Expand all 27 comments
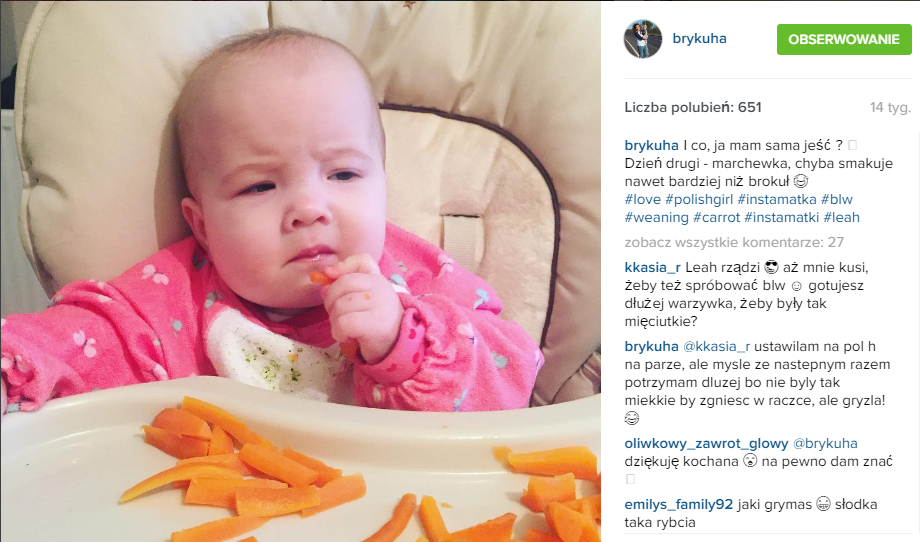Viewport: 920px width, 542px height. point(734,242)
